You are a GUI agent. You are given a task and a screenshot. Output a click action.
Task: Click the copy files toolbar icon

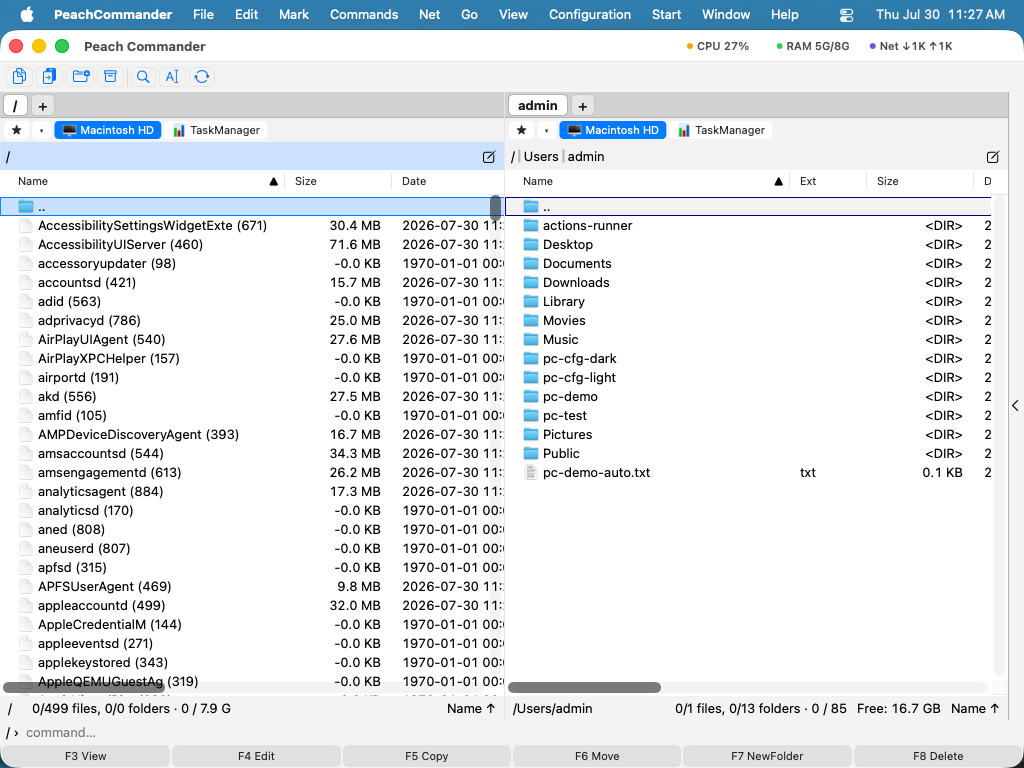click(20, 76)
